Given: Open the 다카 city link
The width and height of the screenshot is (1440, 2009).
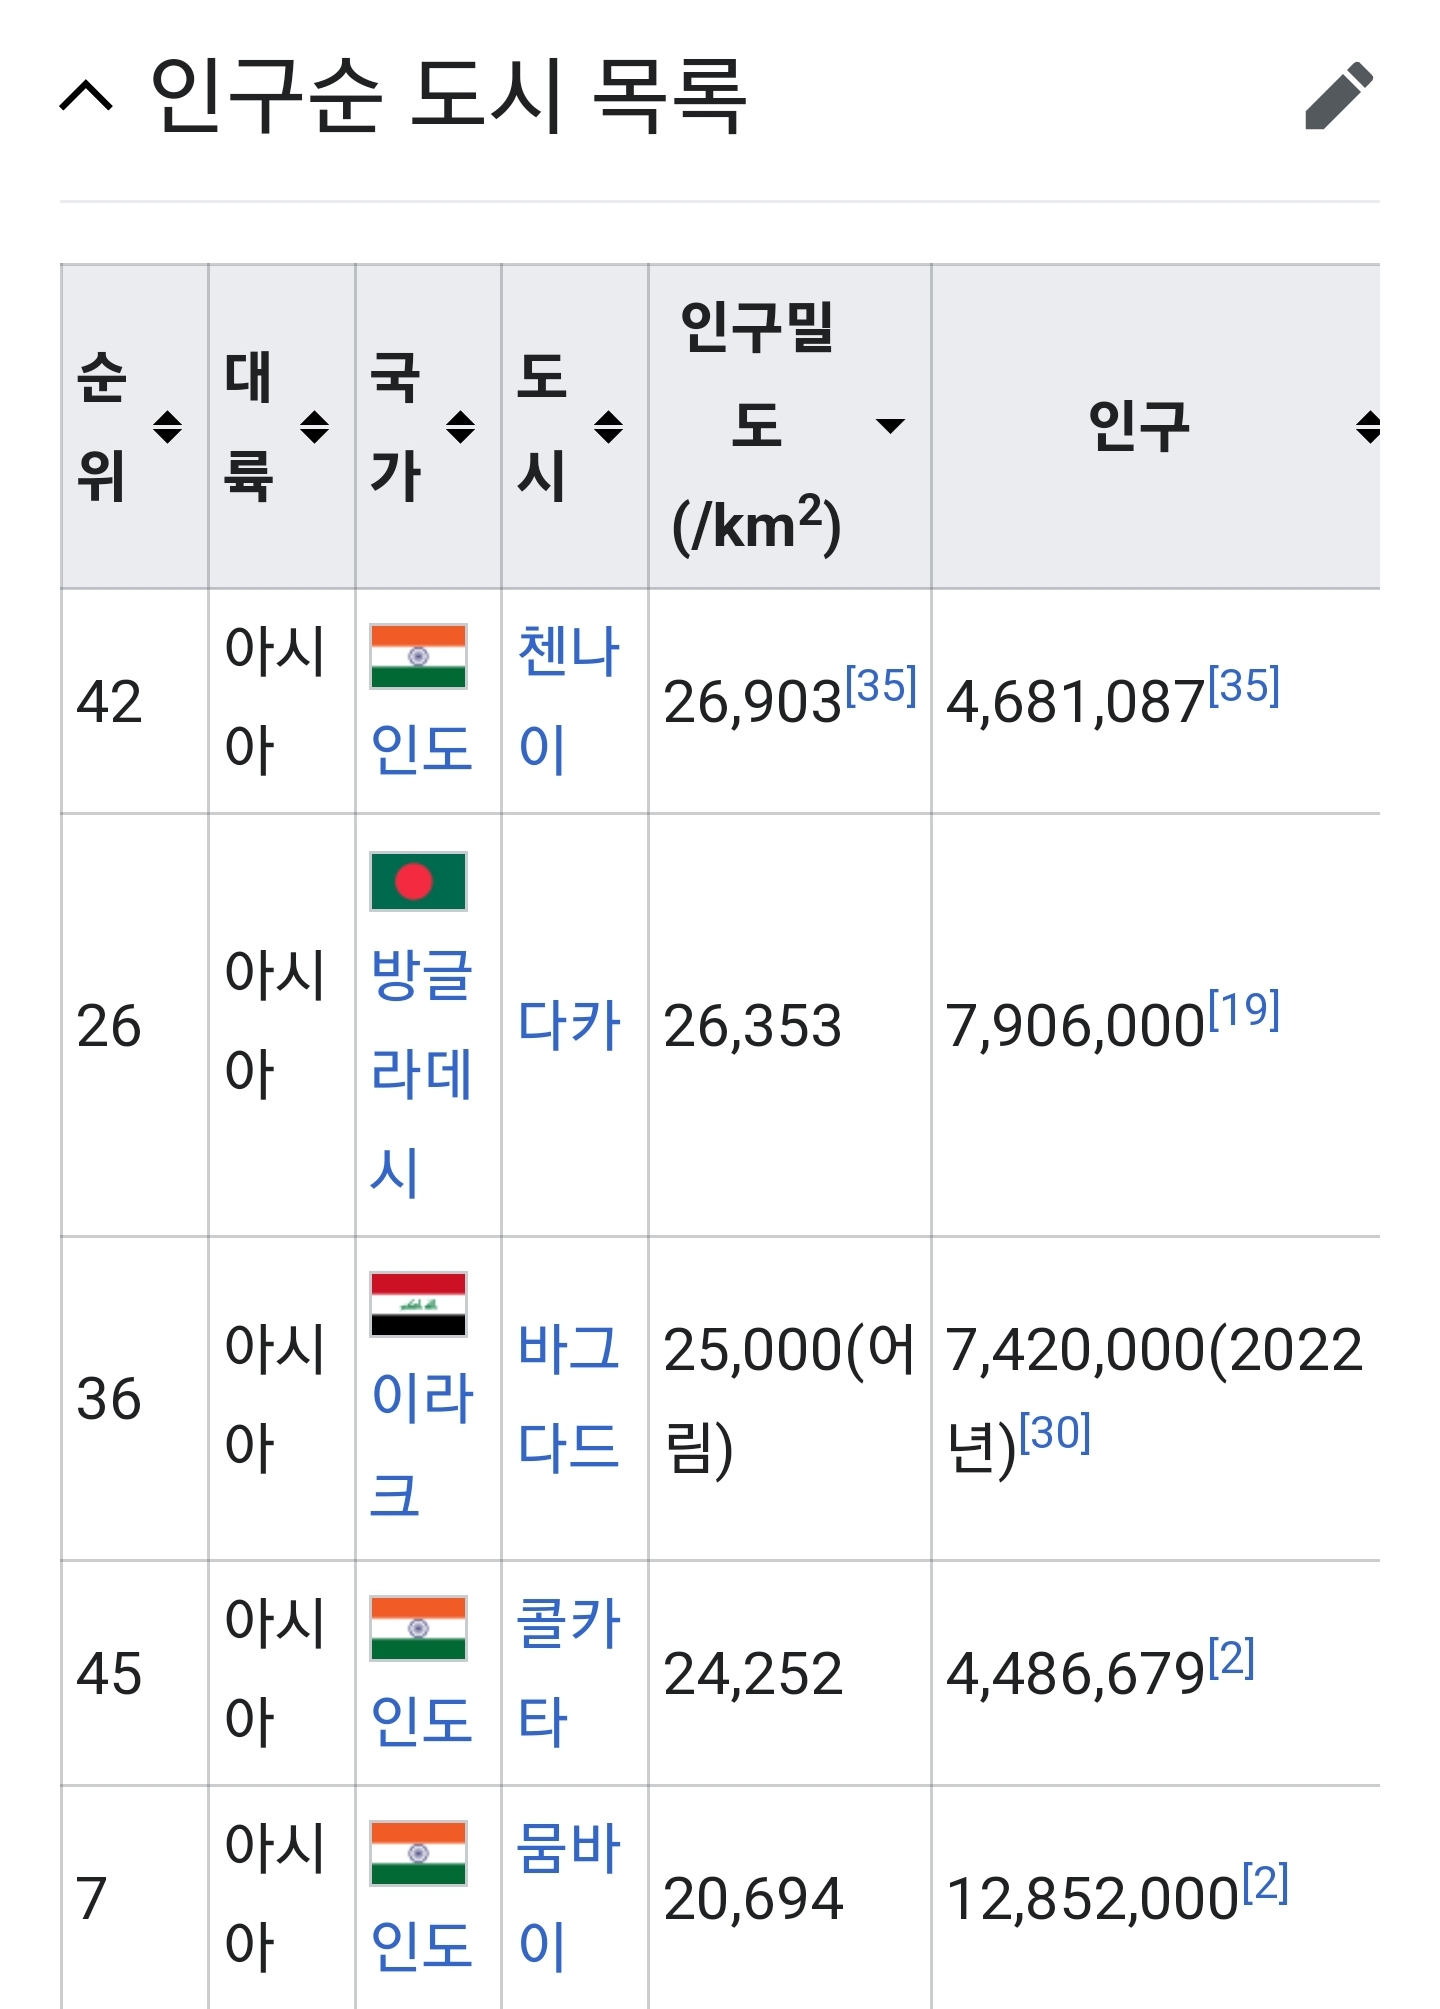Looking at the screenshot, I should 569,1025.
